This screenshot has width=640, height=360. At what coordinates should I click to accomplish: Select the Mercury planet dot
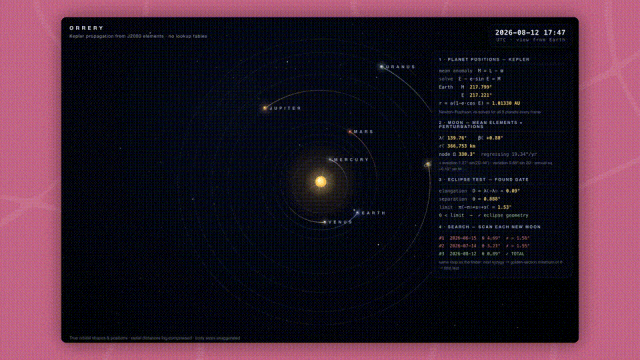tap(331, 160)
